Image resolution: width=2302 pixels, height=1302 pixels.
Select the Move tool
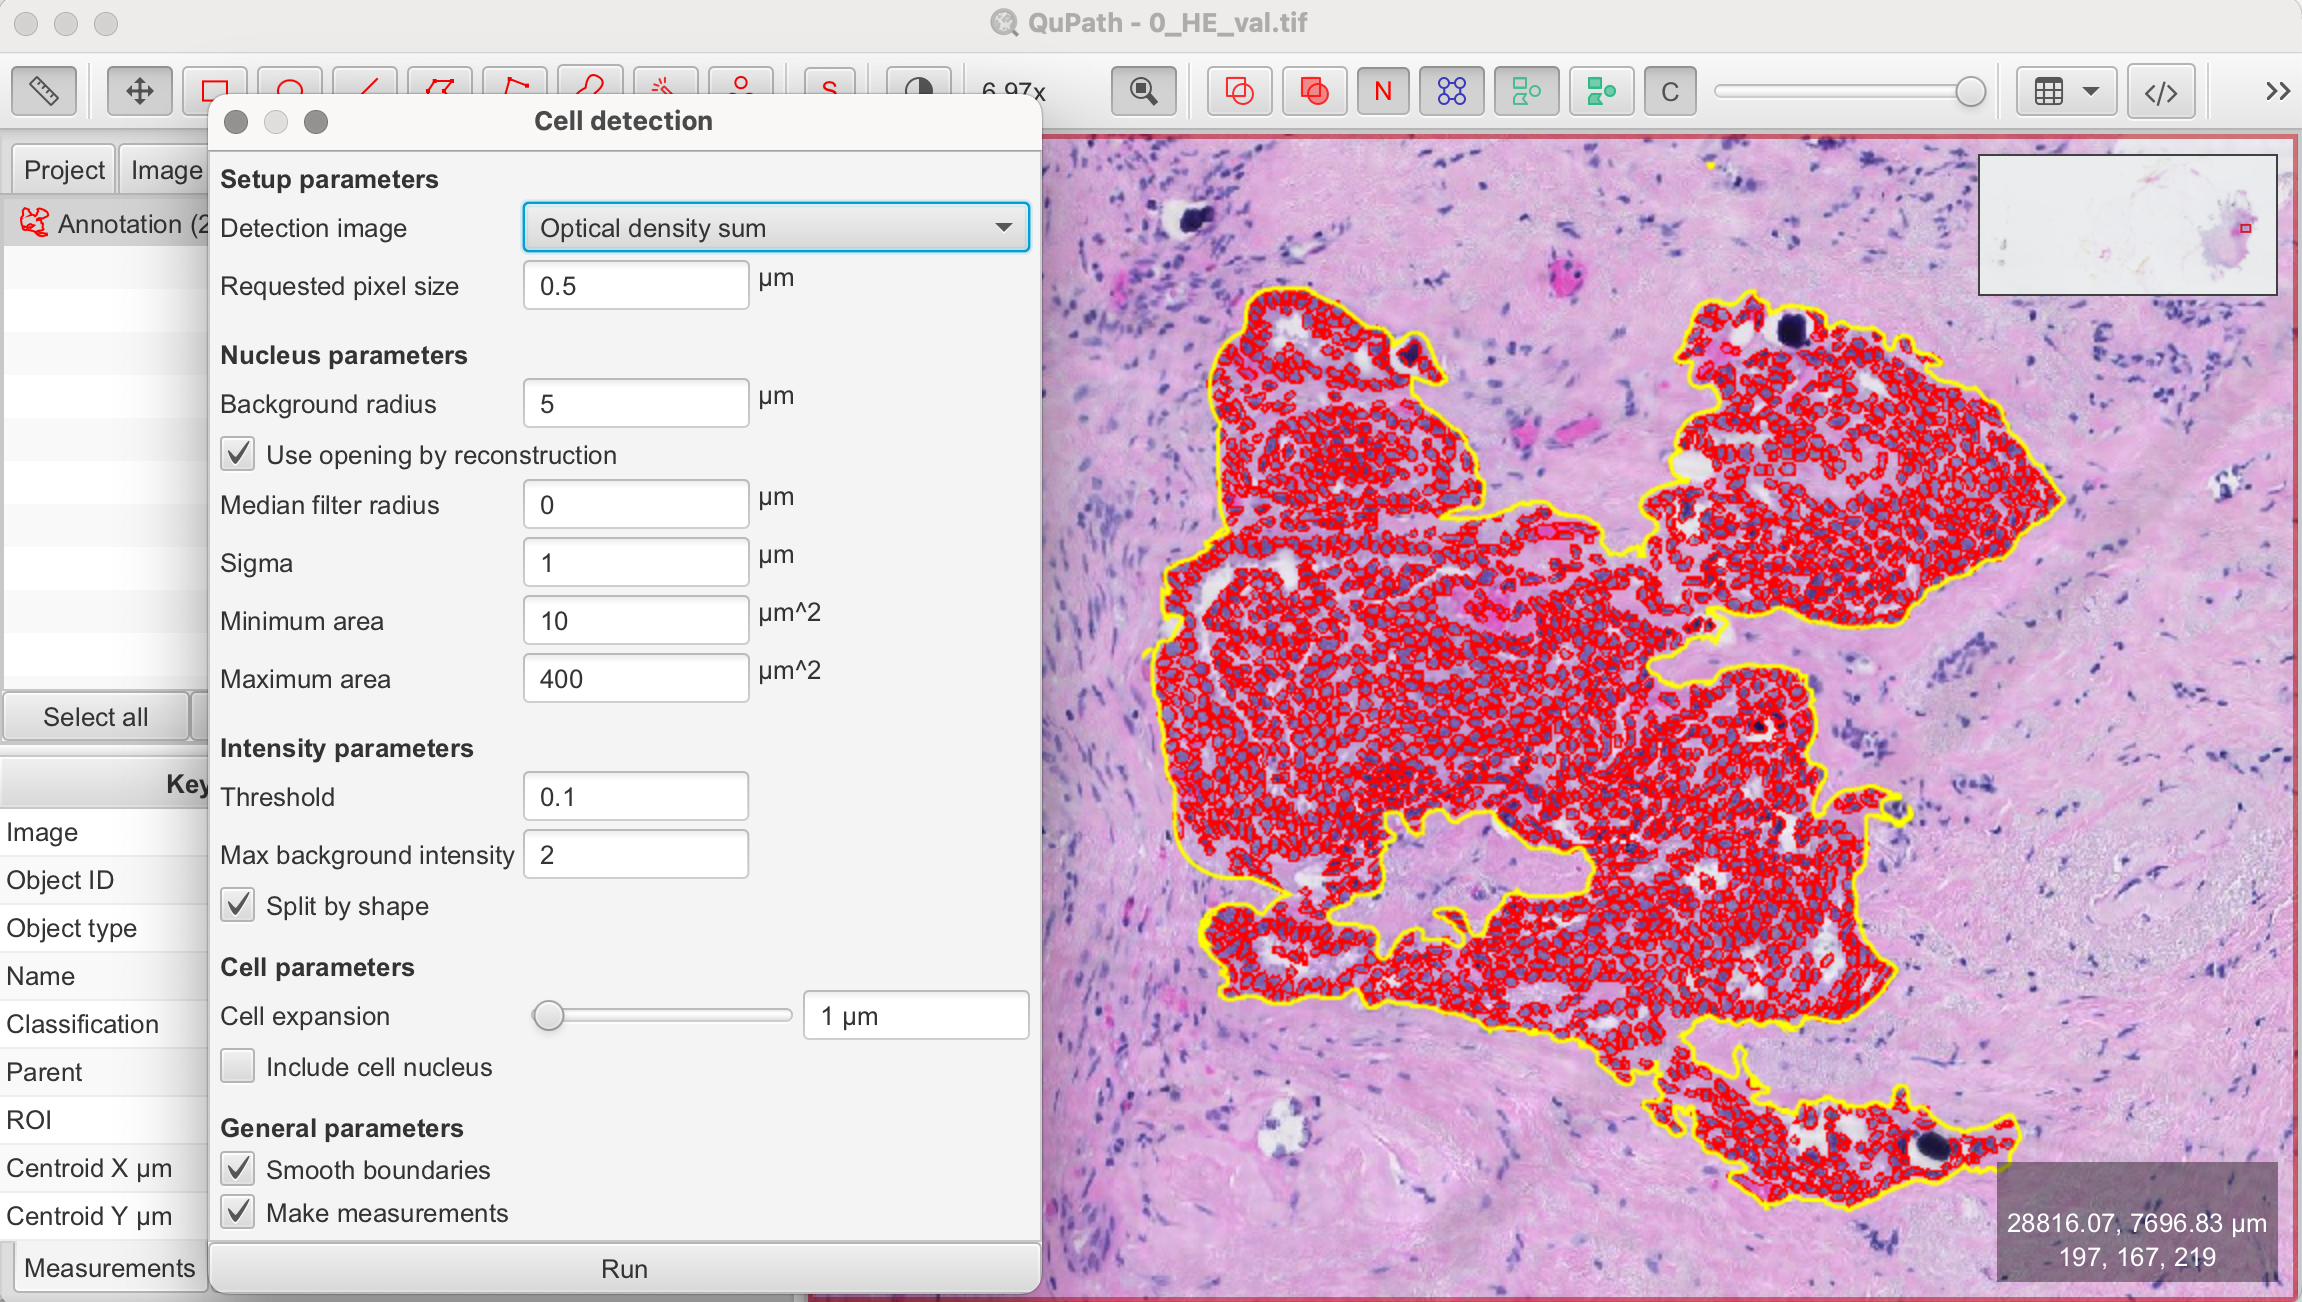(139, 91)
